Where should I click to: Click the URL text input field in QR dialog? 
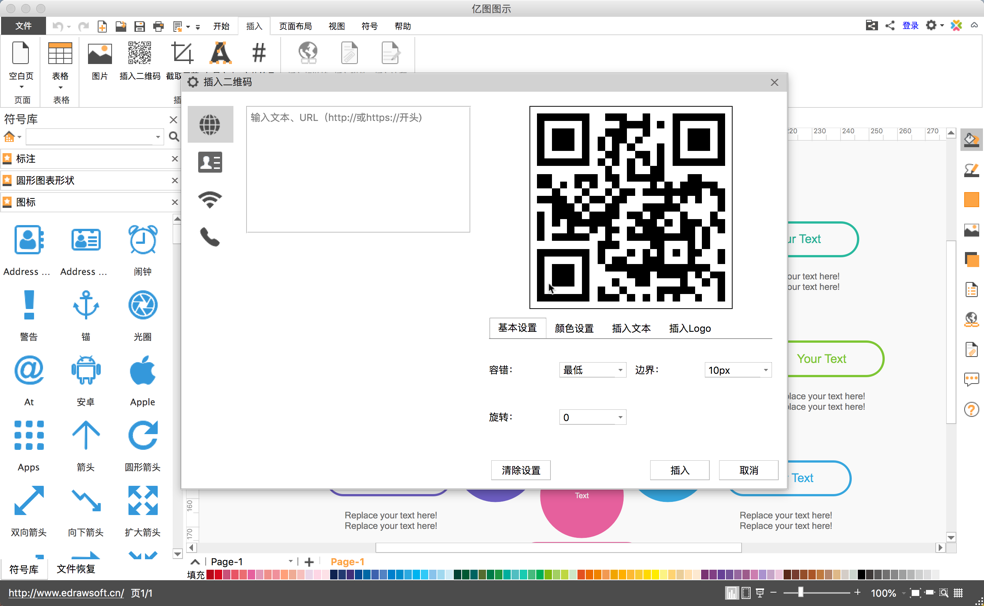tap(358, 168)
